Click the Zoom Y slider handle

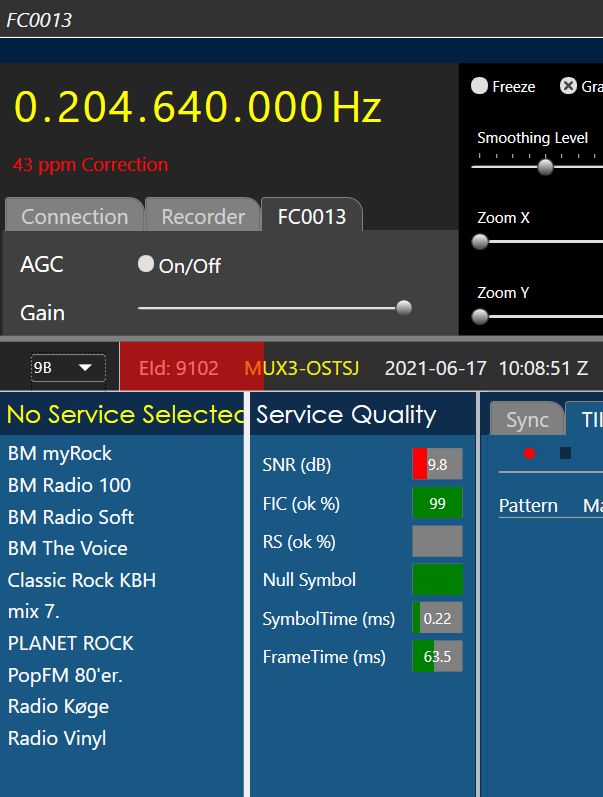point(480,317)
